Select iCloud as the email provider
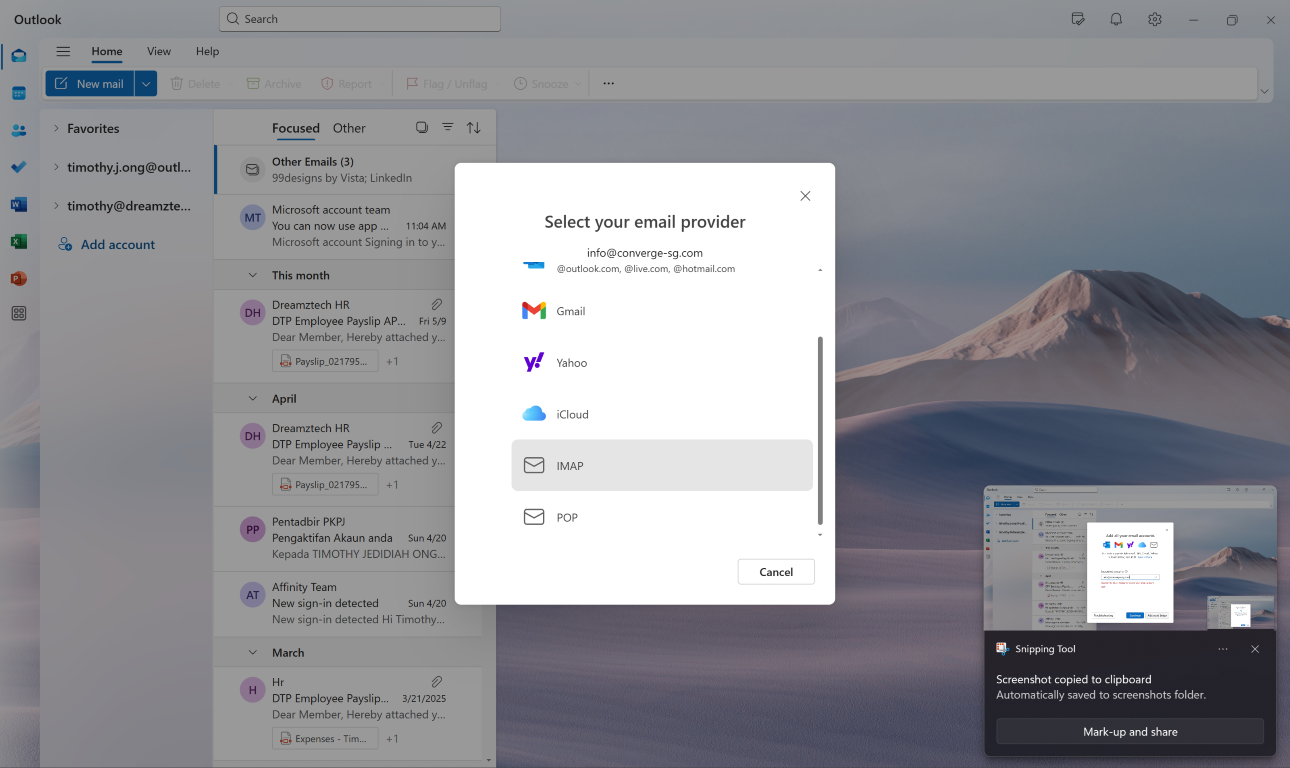This screenshot has height=768, width=1290. (x=662, y=413)
